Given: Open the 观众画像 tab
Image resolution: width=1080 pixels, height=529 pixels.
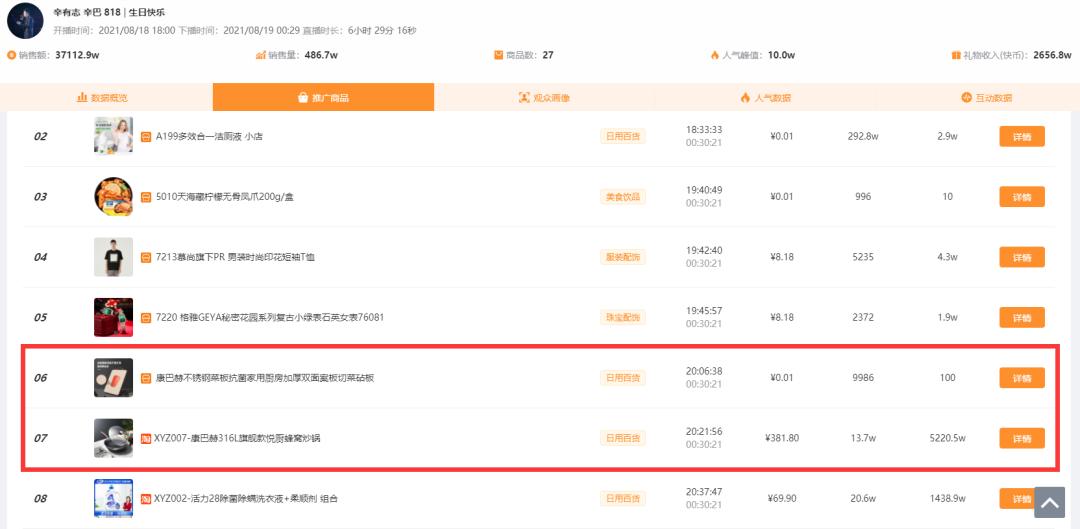Looking at the screenshot, I should tap(544, 98).
